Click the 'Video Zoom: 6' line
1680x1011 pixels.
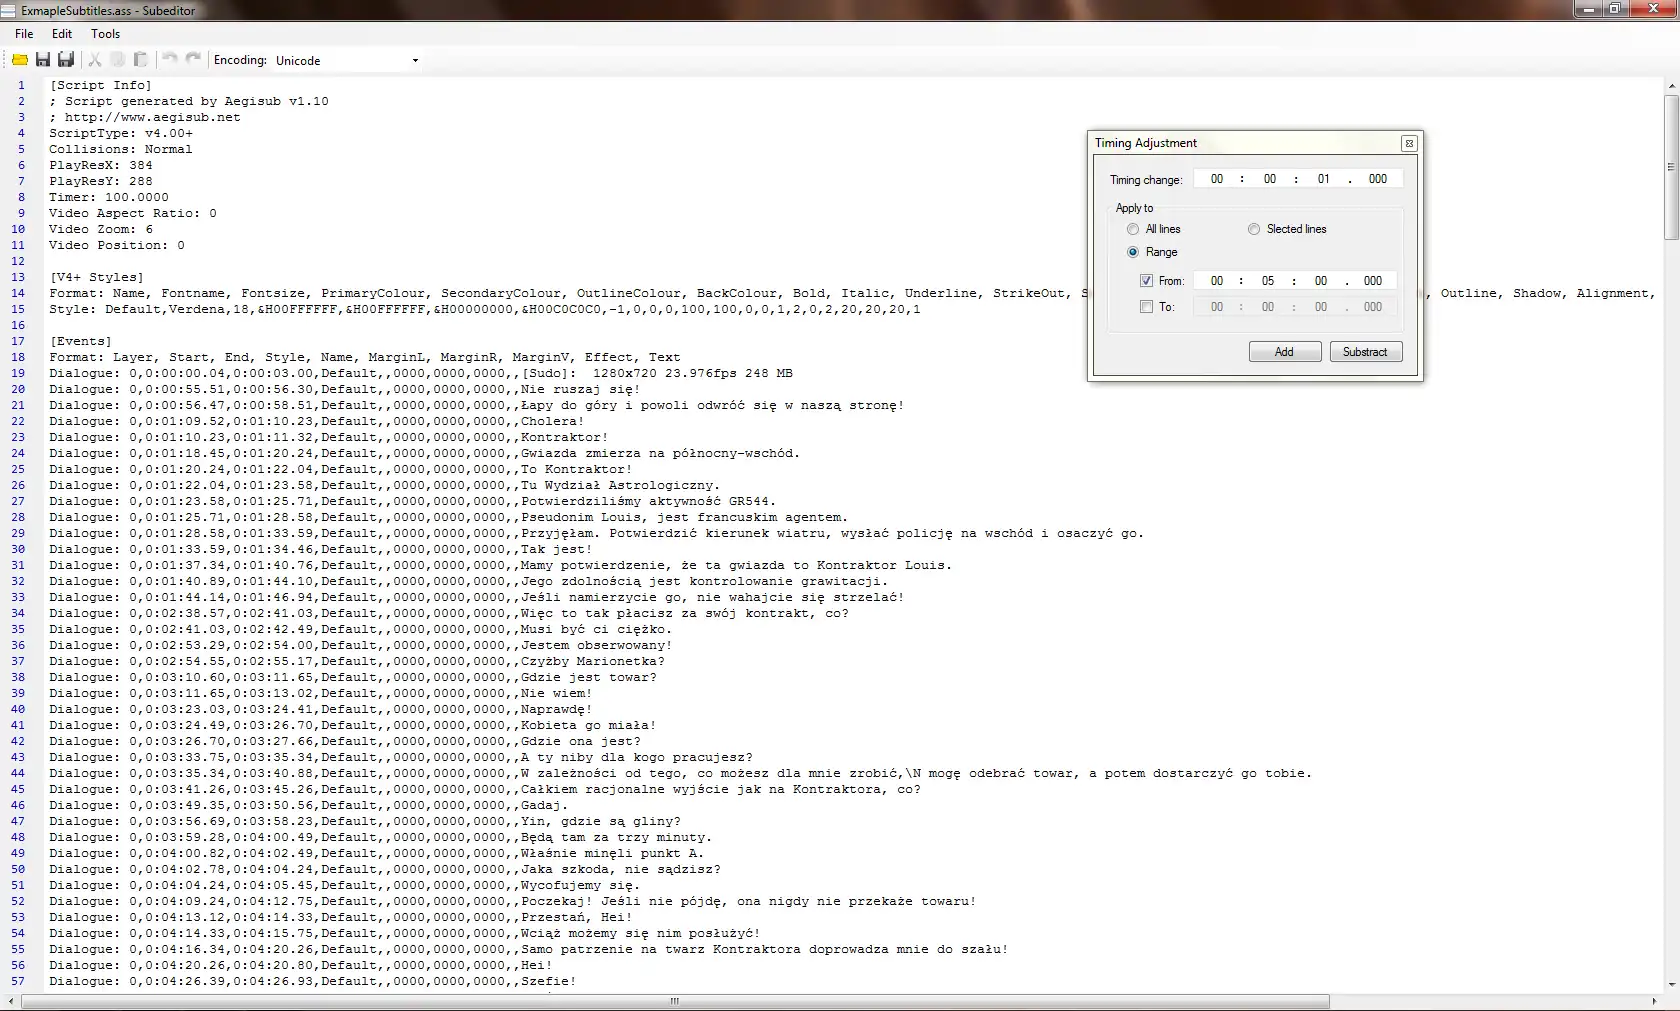tap(101, 230)
